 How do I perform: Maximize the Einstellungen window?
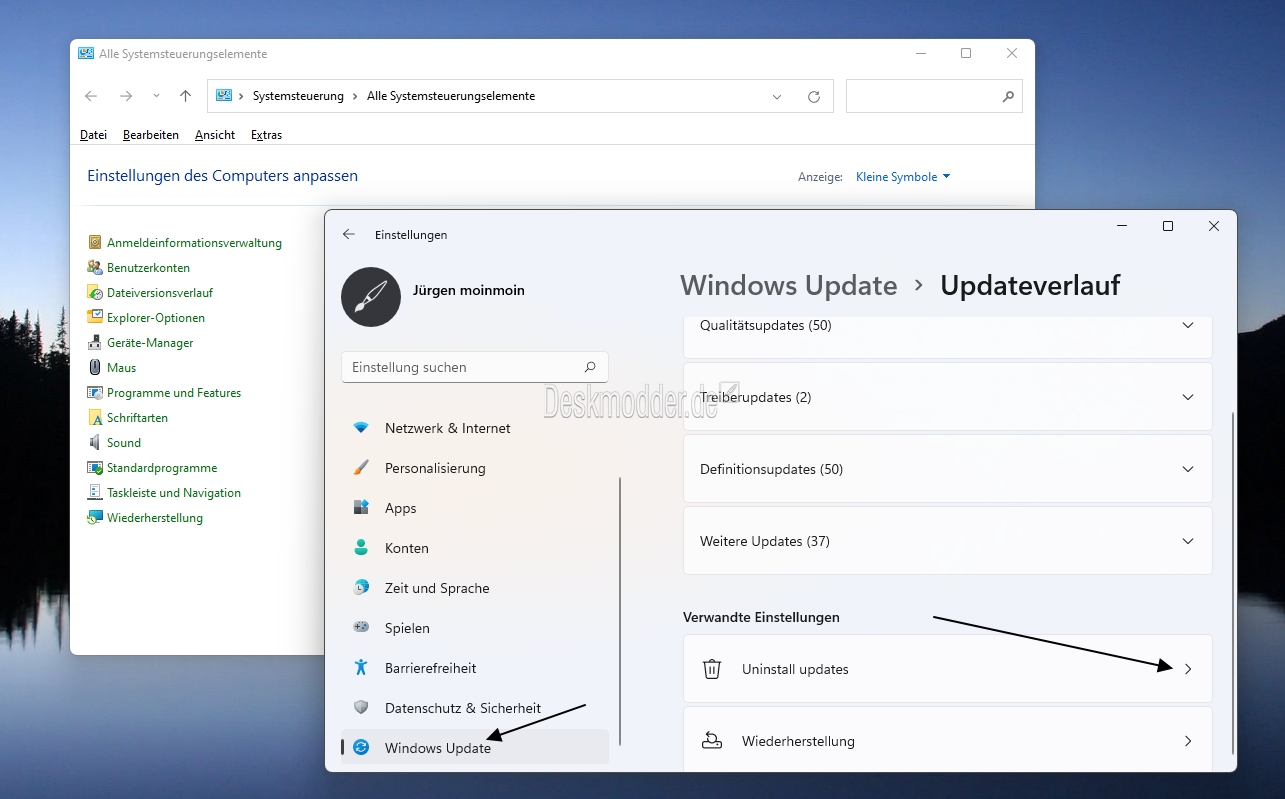click(1167, 227)
